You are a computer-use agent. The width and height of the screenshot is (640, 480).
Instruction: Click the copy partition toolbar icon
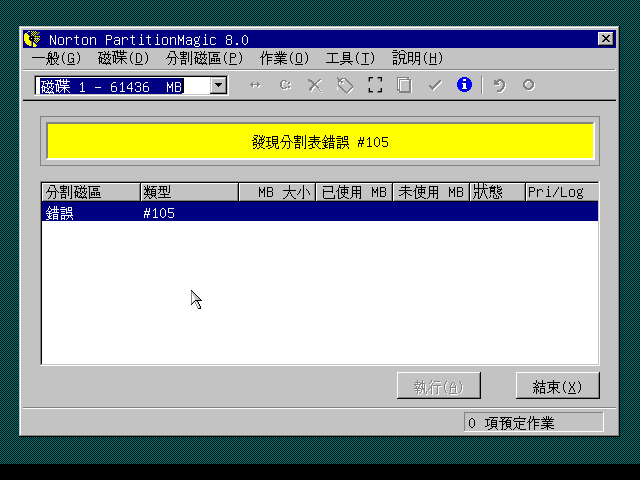click(404, 85)
